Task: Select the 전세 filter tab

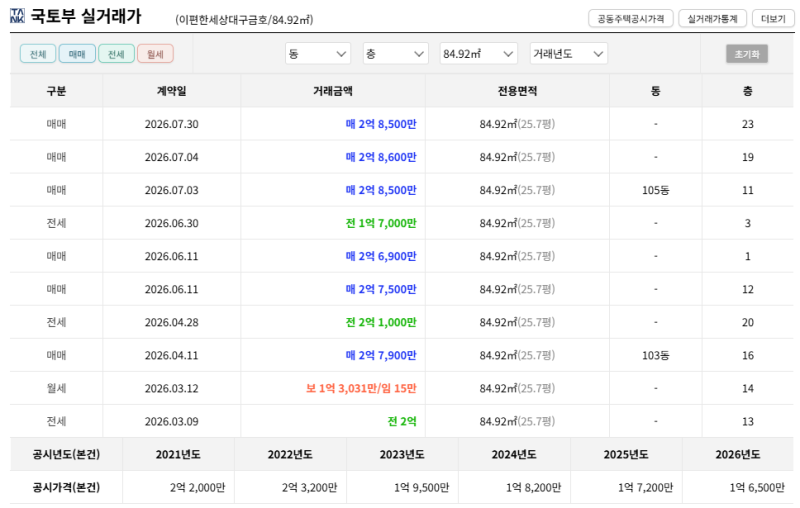Action: 116,54
